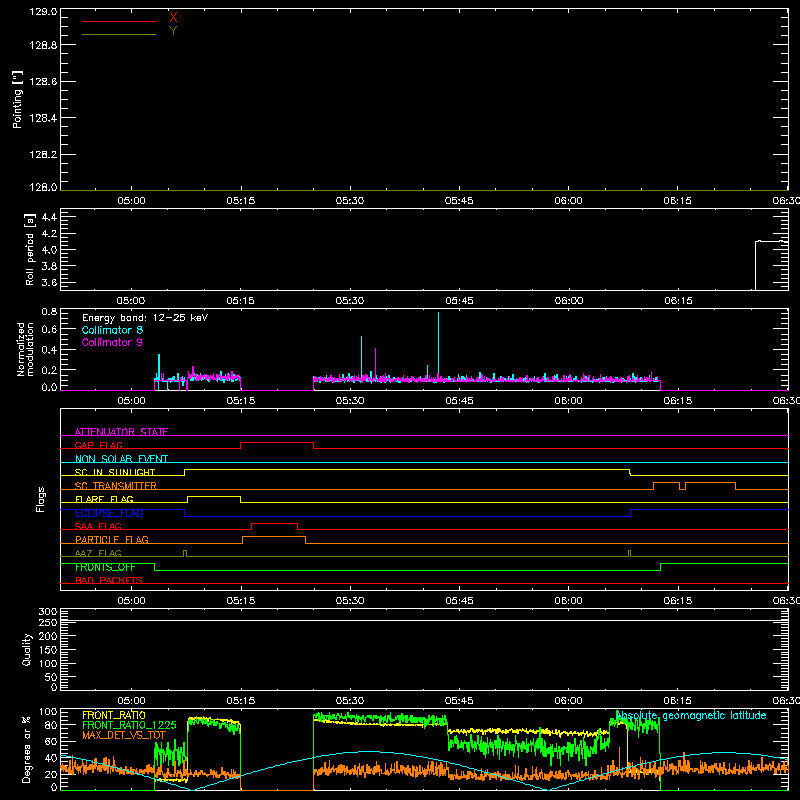
Task: Click the 150 tick on Quality axis
Action: point(48,650)
